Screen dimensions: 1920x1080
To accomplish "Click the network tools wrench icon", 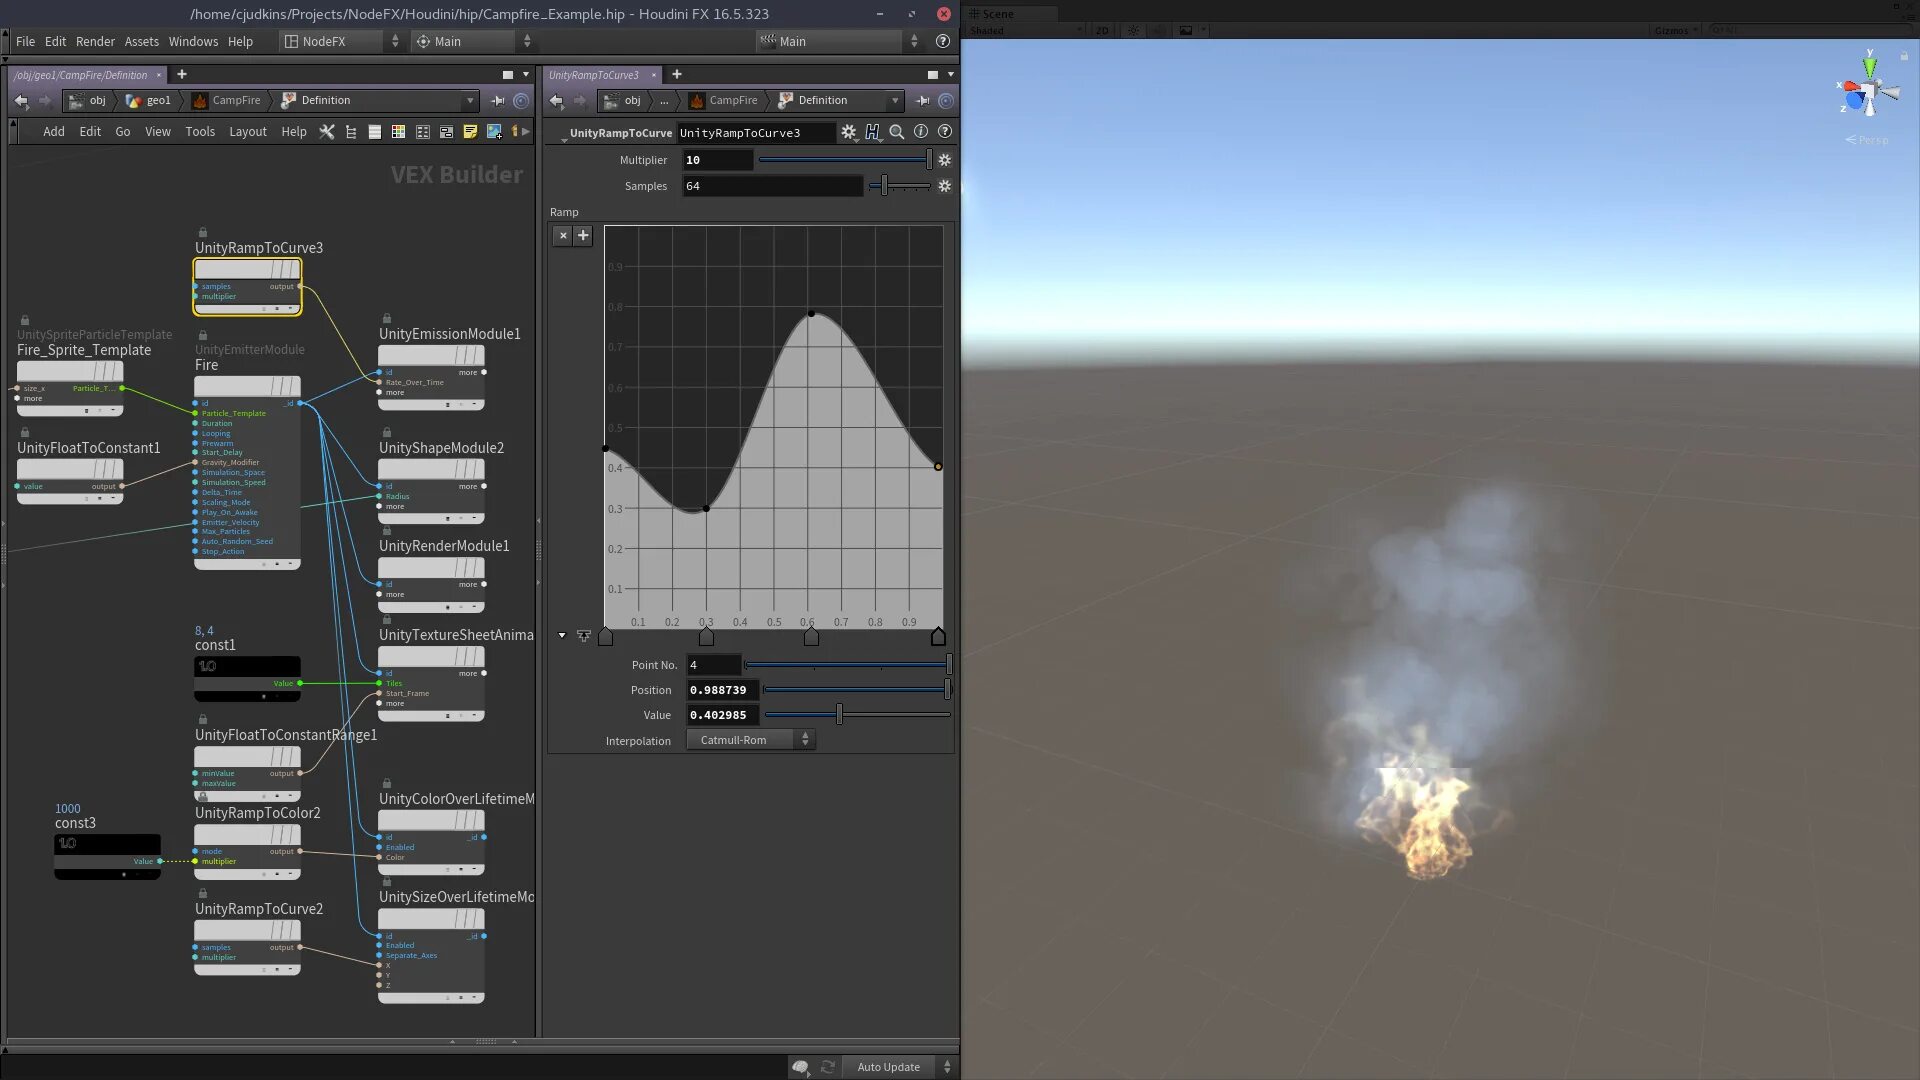I will click(x=327, y=132).
